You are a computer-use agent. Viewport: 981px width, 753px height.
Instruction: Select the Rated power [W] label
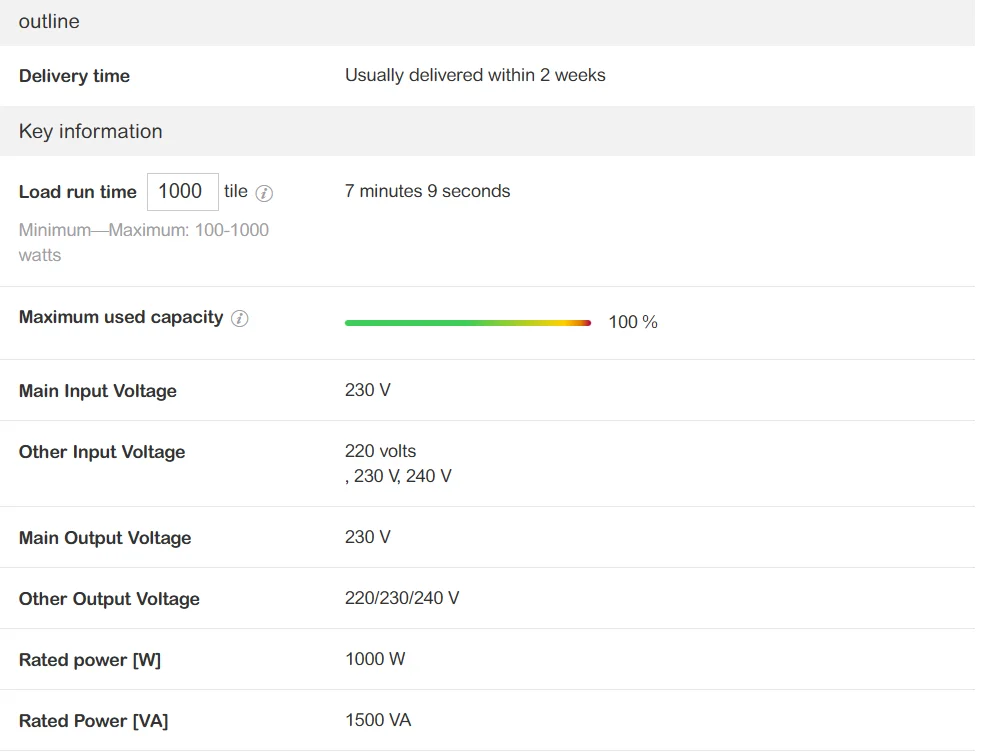[89, 660]
